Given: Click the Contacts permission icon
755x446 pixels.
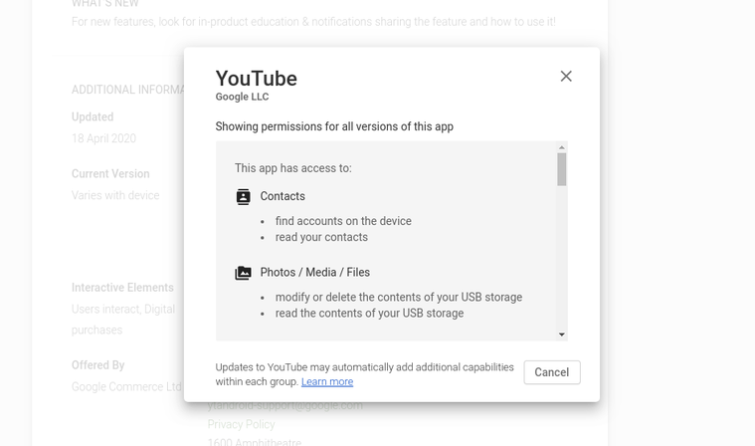Looking at the screenshot, I should click(243, 197).
